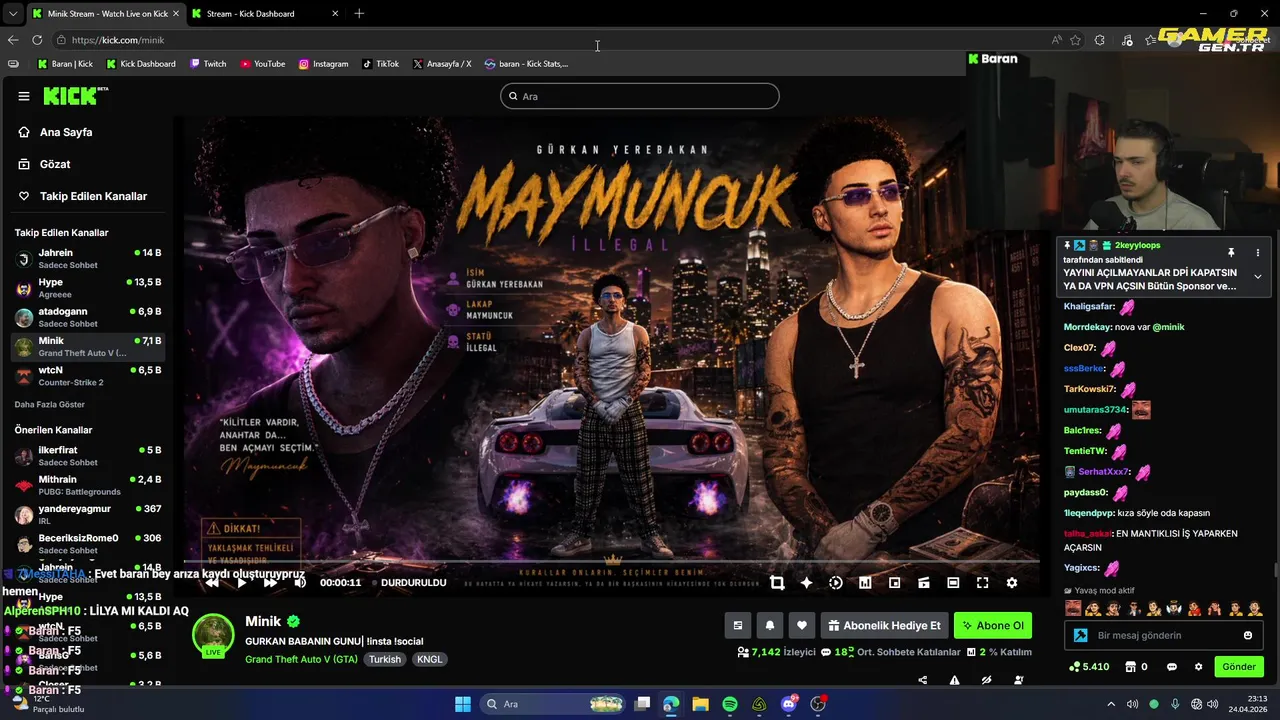Report the stream with warning icon

coord(954,680)
